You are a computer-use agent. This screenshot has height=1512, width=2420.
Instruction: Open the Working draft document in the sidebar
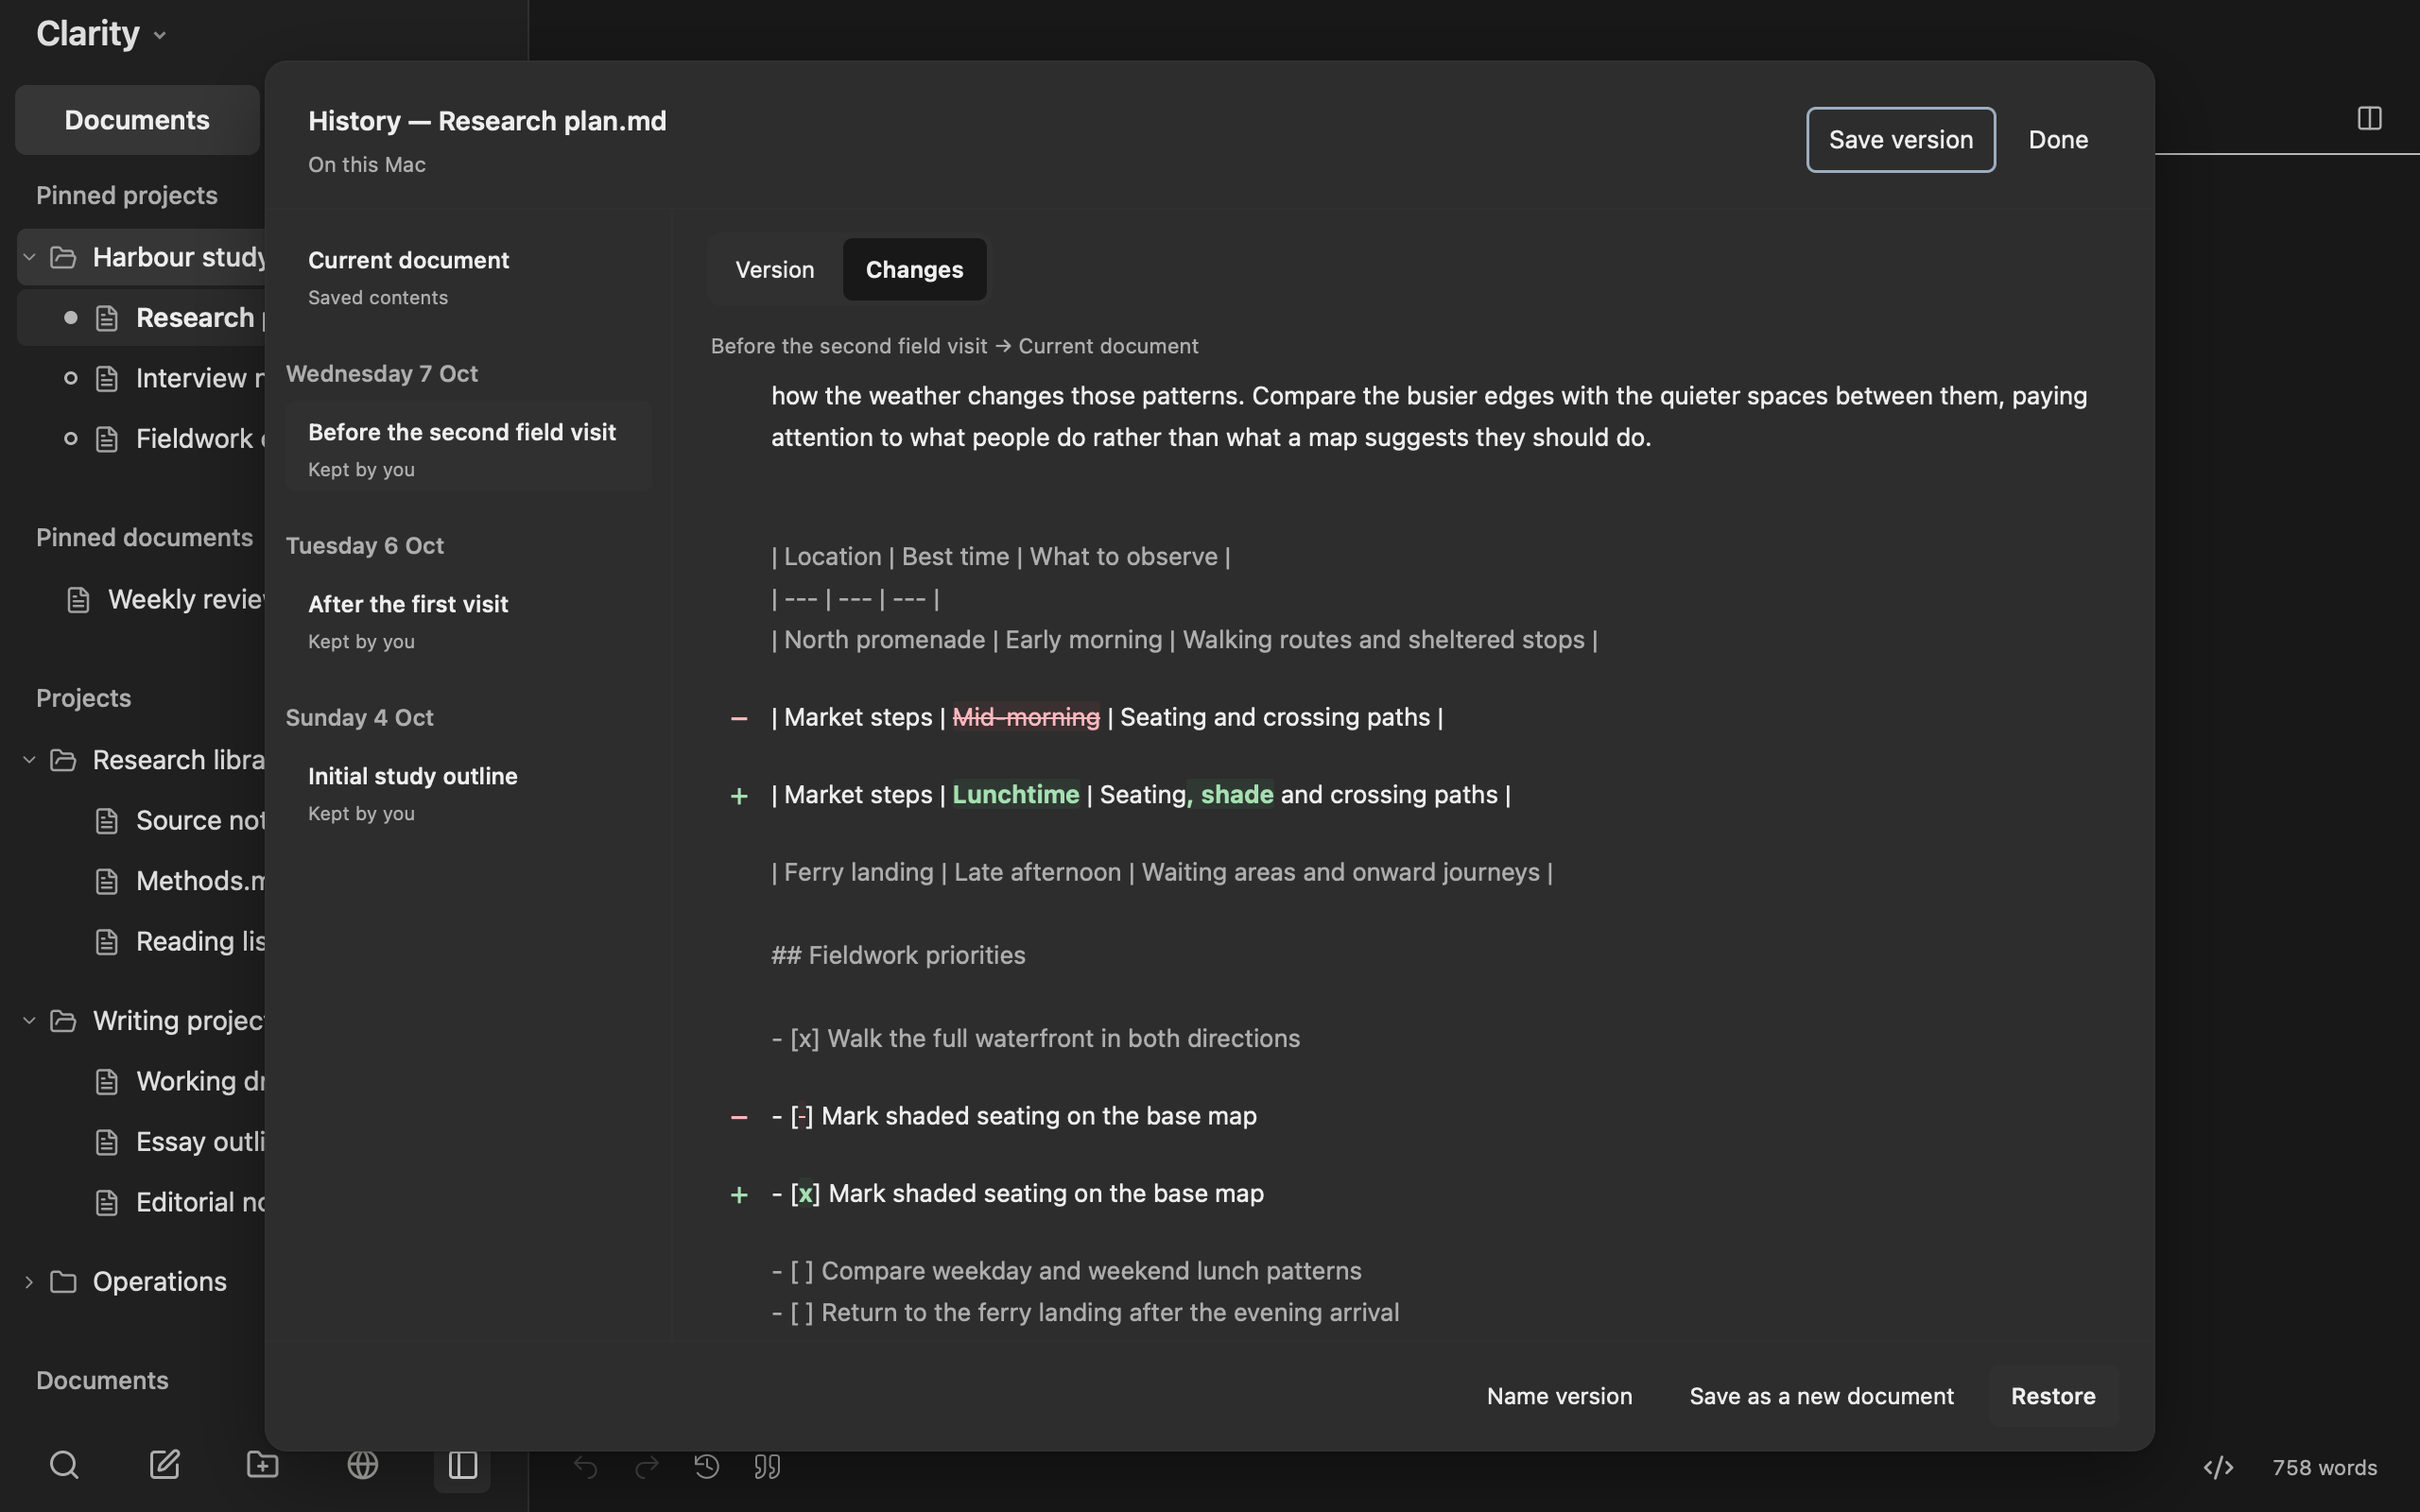[141, 1082]
